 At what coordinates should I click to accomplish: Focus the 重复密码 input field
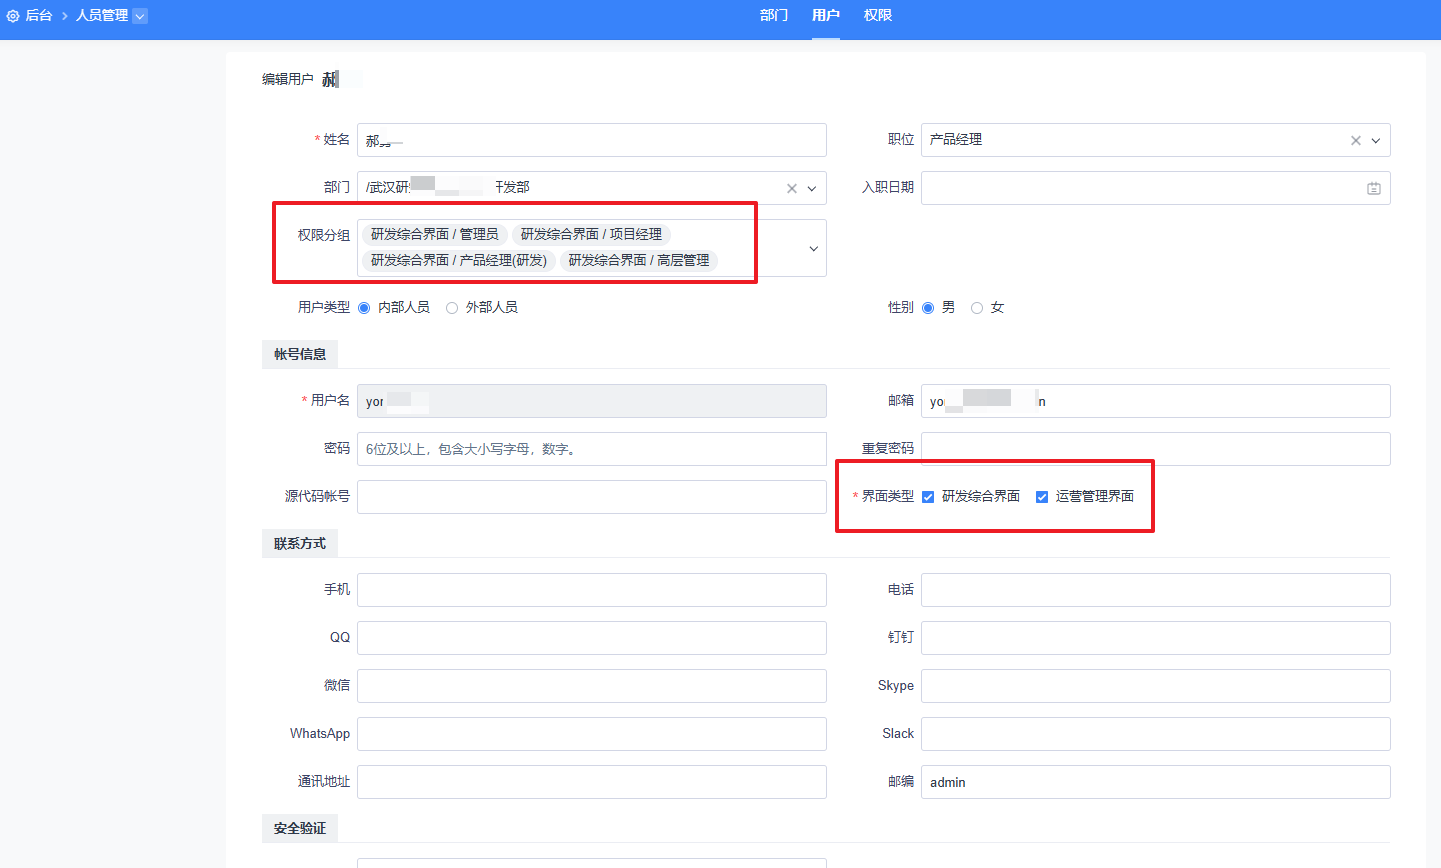pyautogui.click(x=1156, y=449)
